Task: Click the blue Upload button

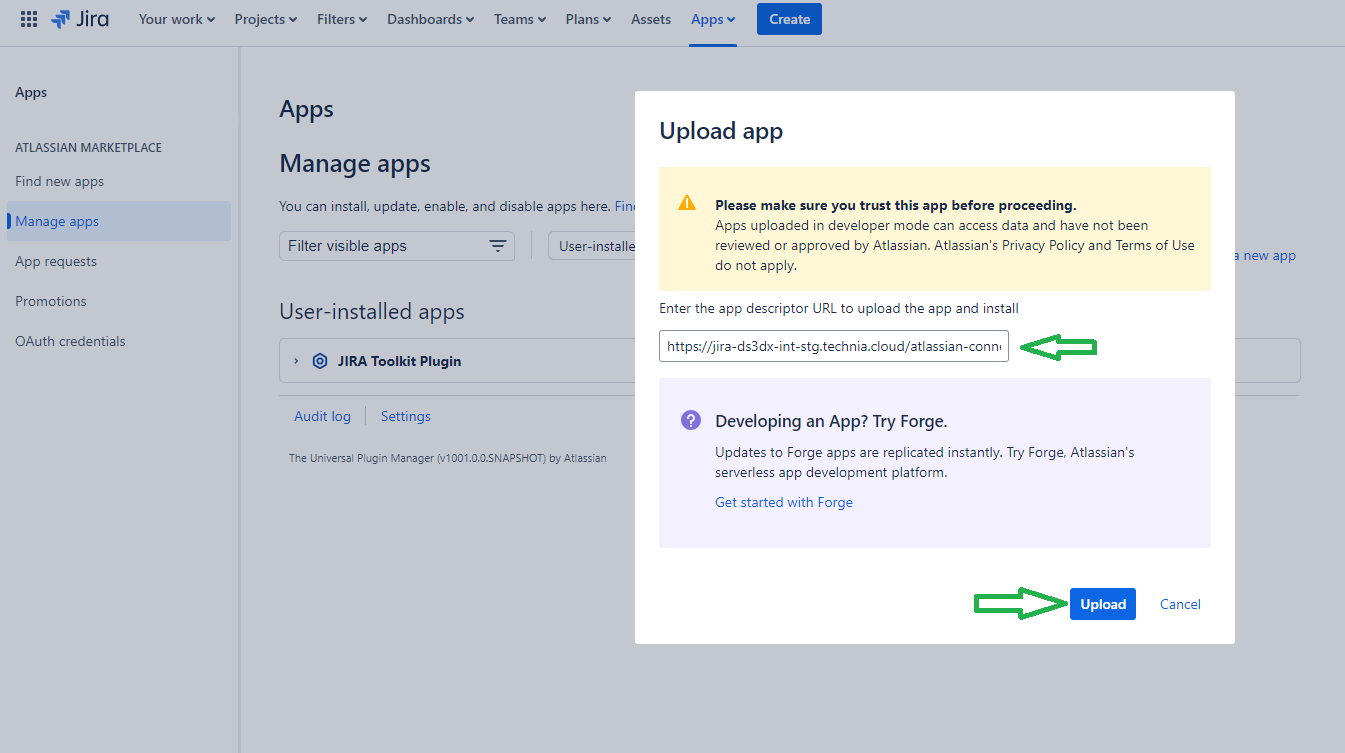Action: click(1102, 604)
